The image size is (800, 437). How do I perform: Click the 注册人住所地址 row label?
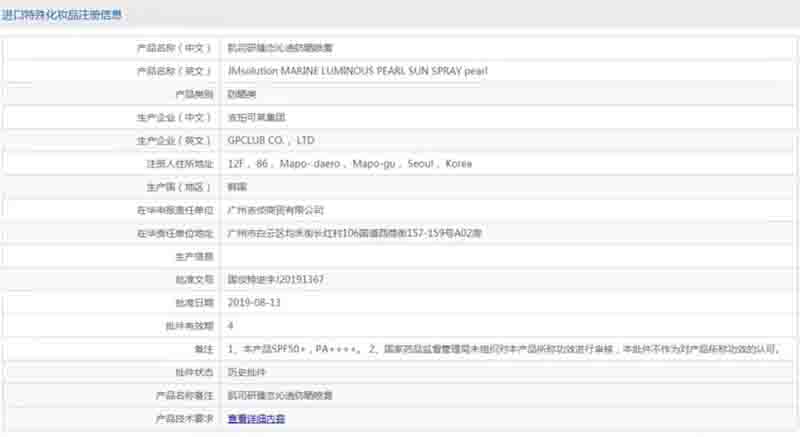[x=180, y=164]
